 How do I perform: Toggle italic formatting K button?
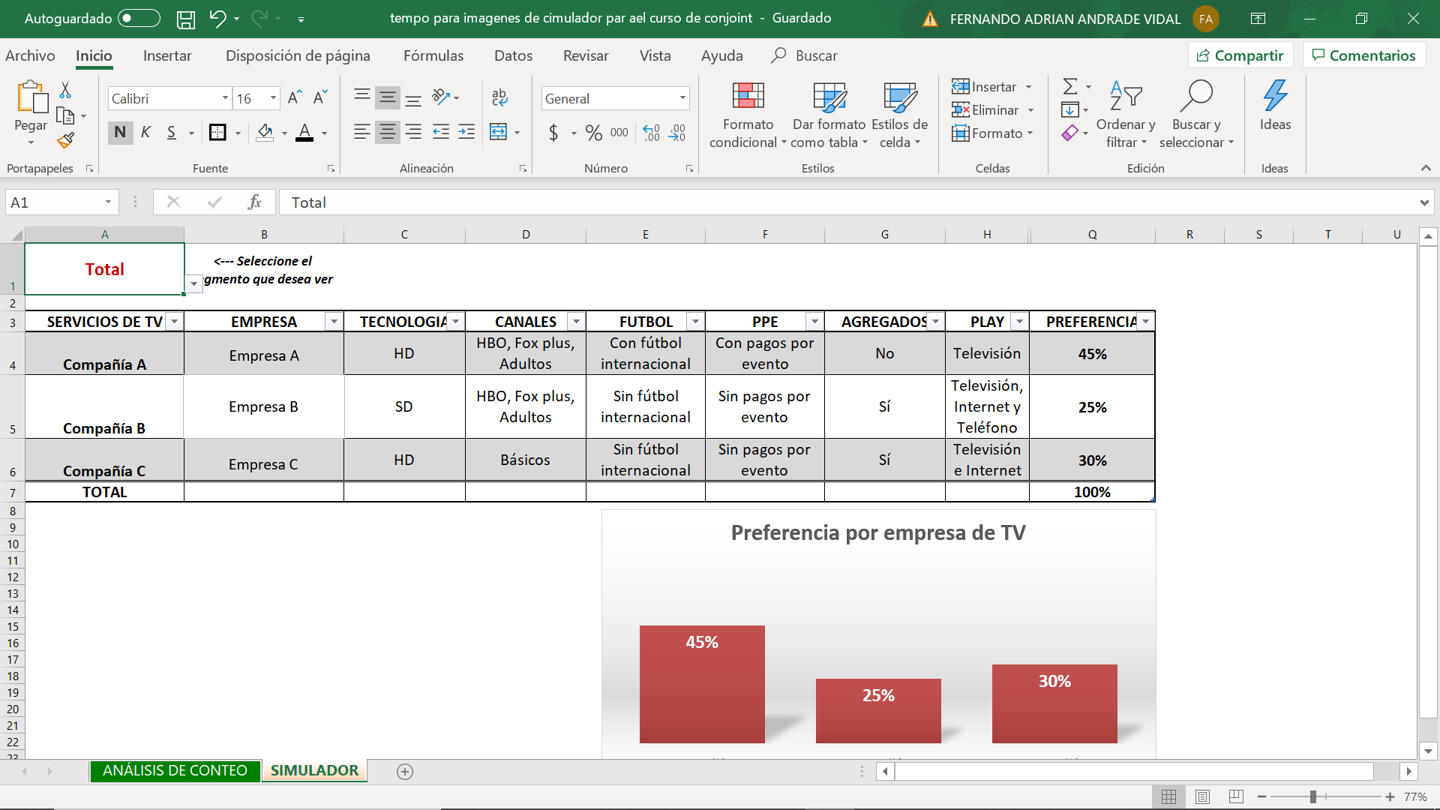pos(146,133)
